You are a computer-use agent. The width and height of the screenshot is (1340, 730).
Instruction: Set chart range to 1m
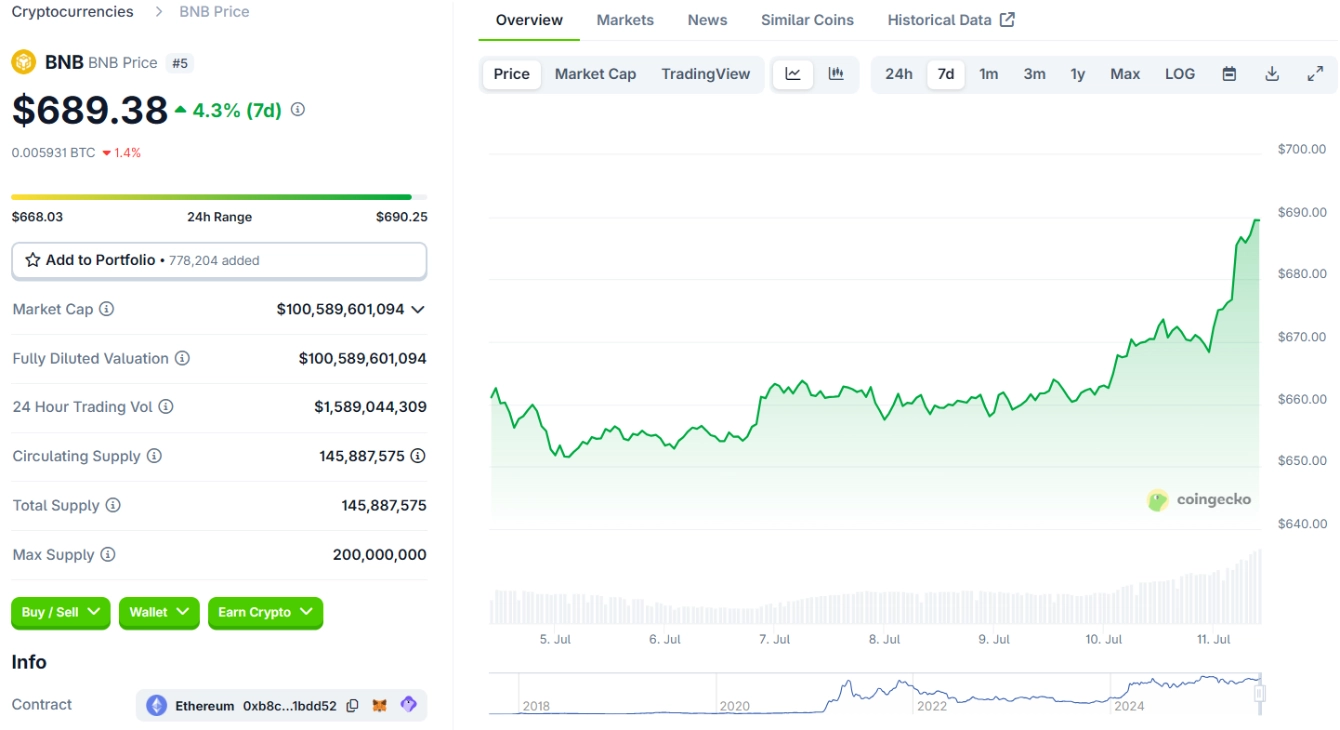pos(988,74)
